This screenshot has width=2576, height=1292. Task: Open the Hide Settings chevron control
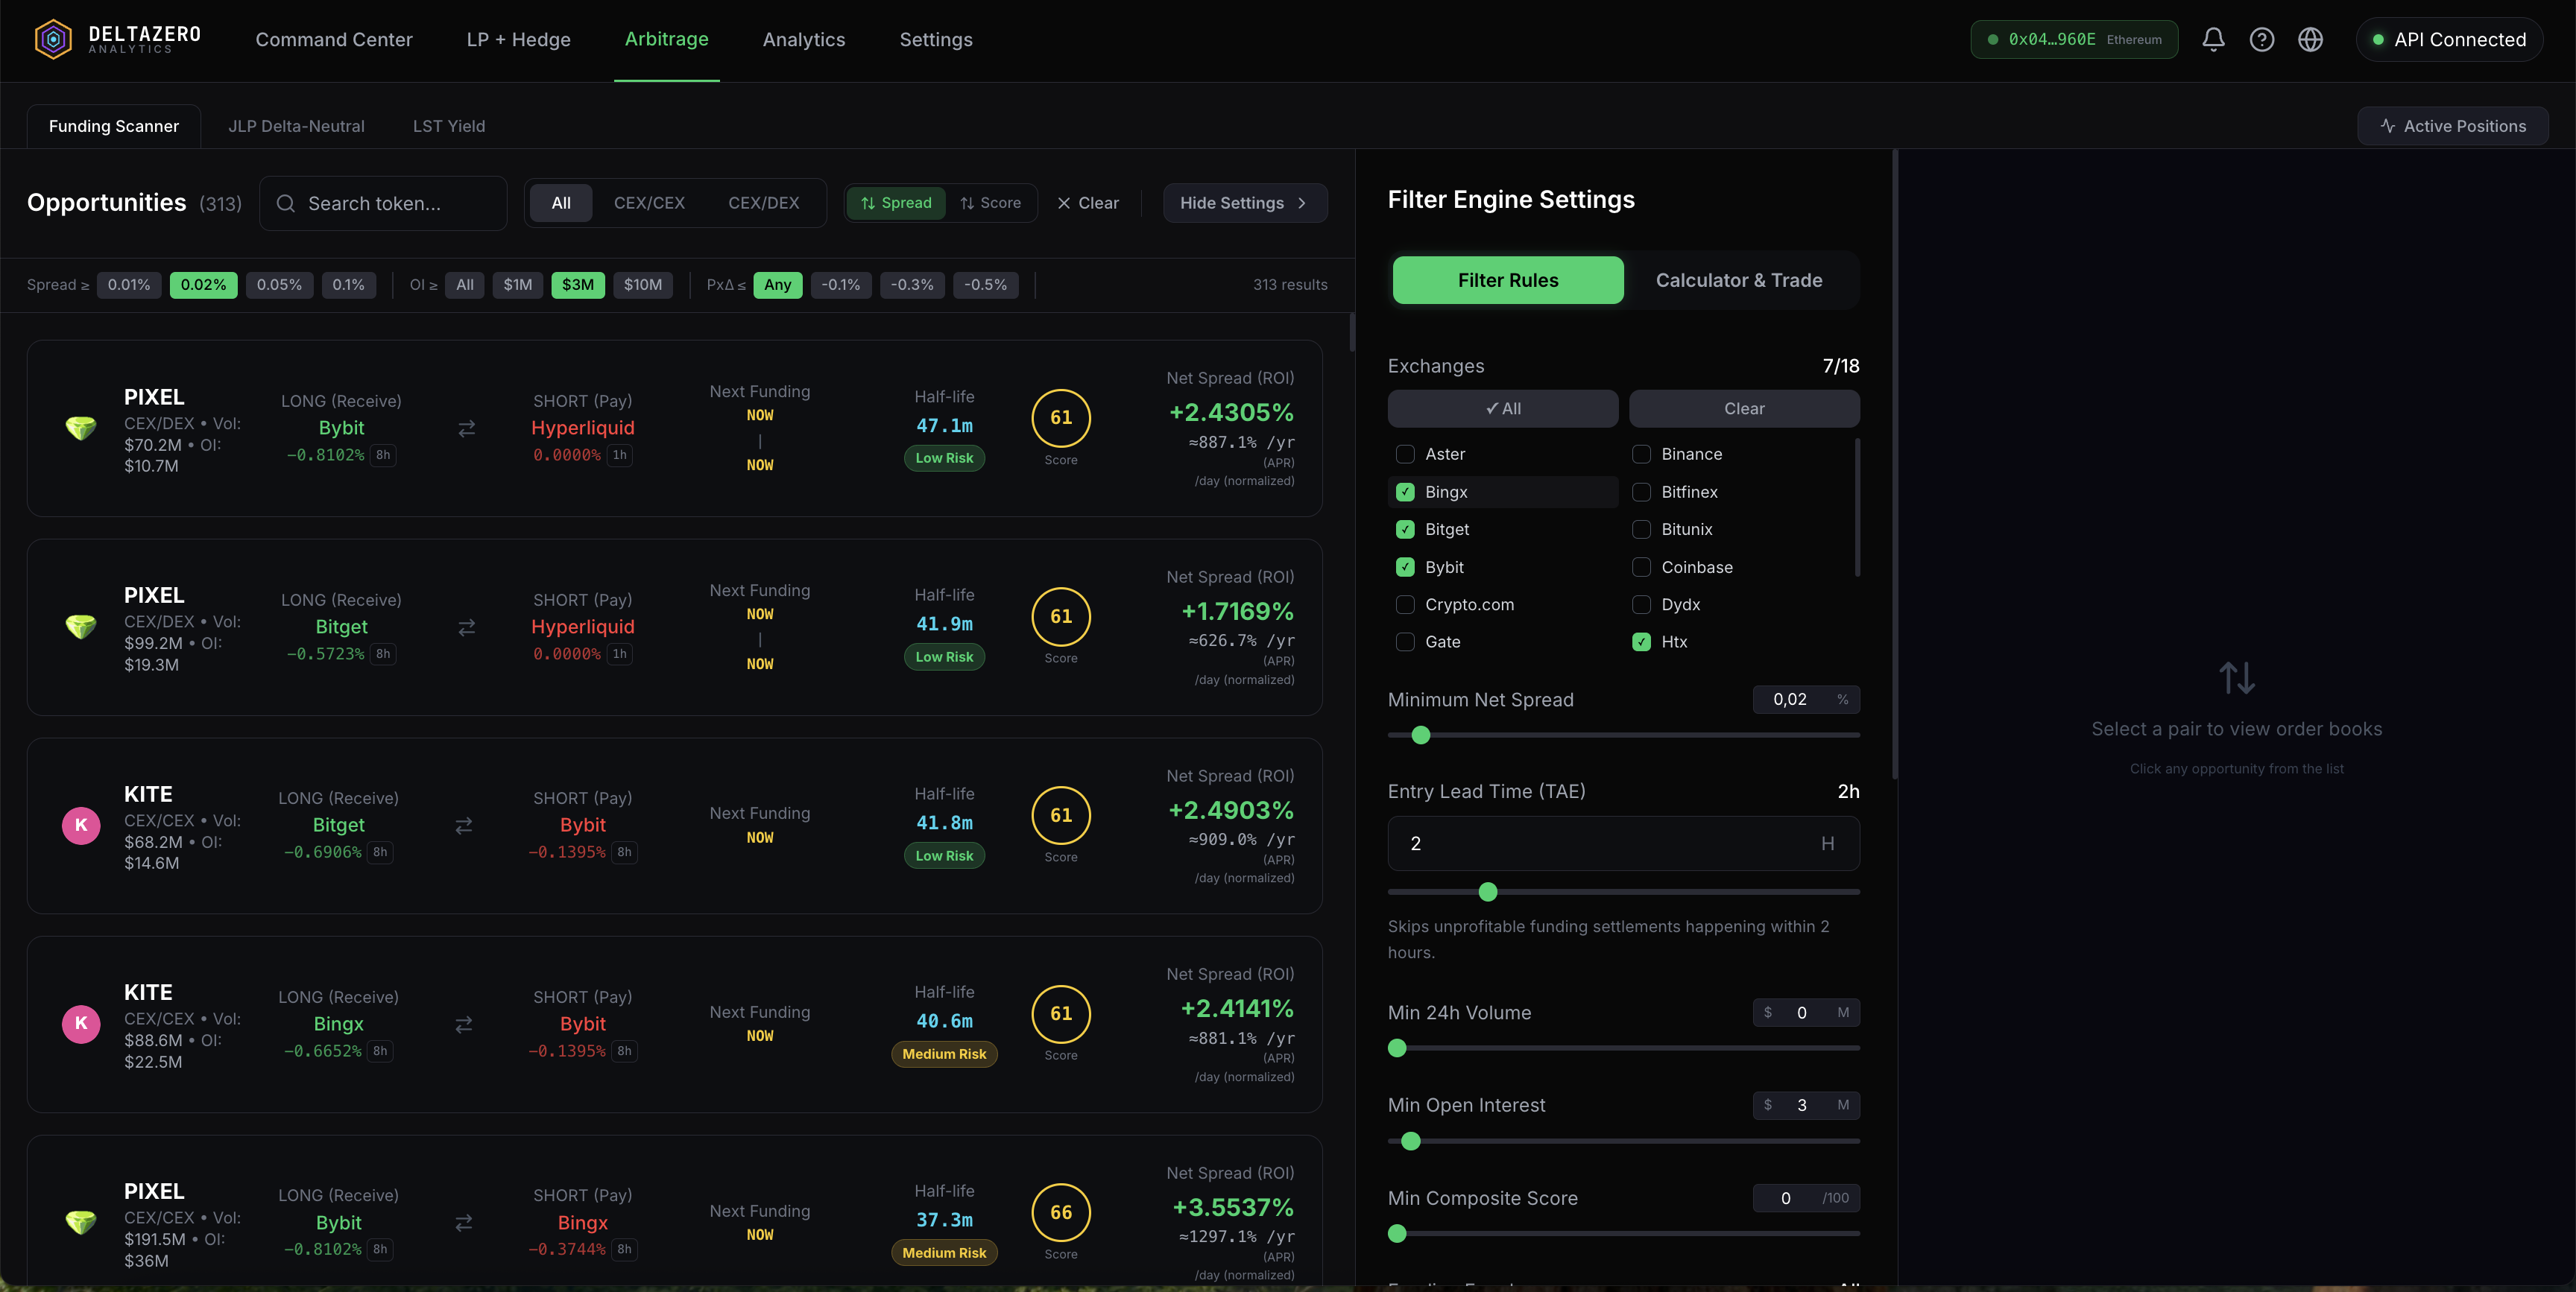(1303, 203)
